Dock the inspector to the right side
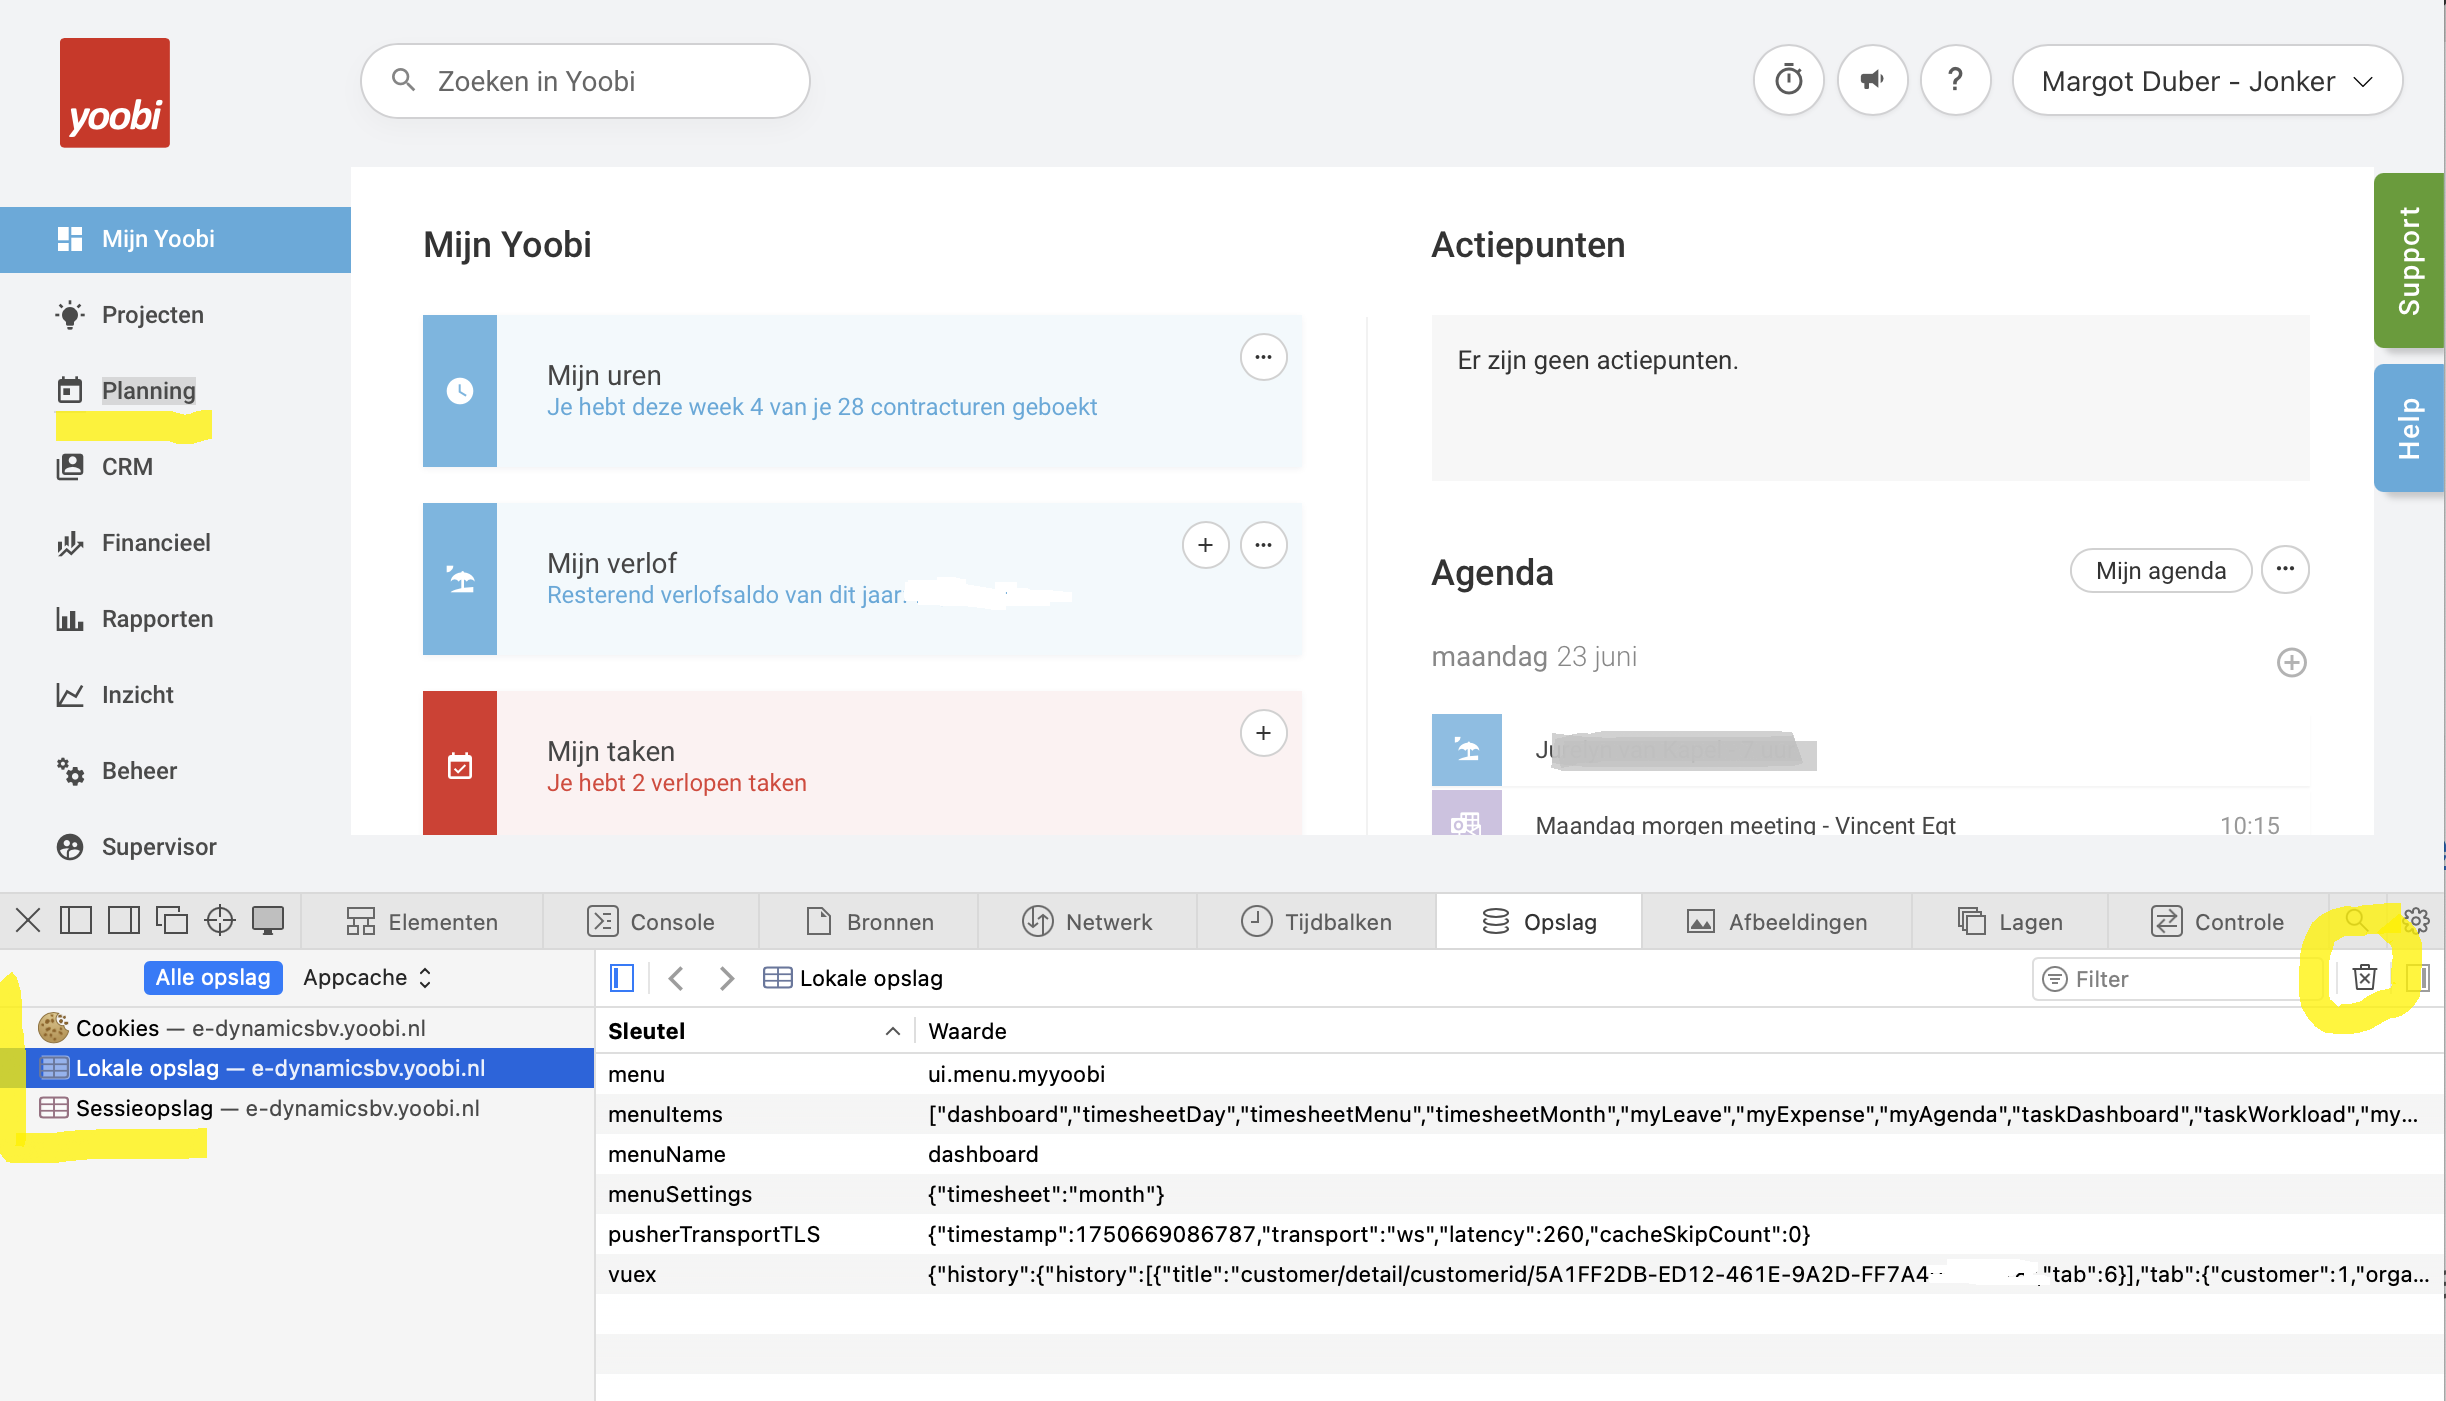The image size is (2446, 1401). (x=124, y=920)
